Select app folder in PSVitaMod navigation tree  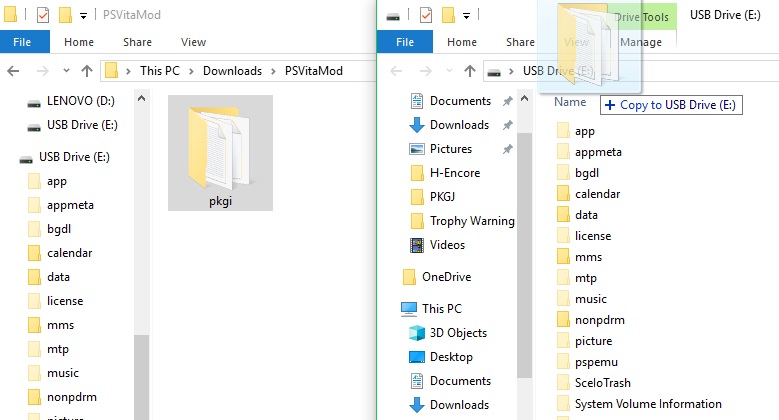(x=48, y=181)
